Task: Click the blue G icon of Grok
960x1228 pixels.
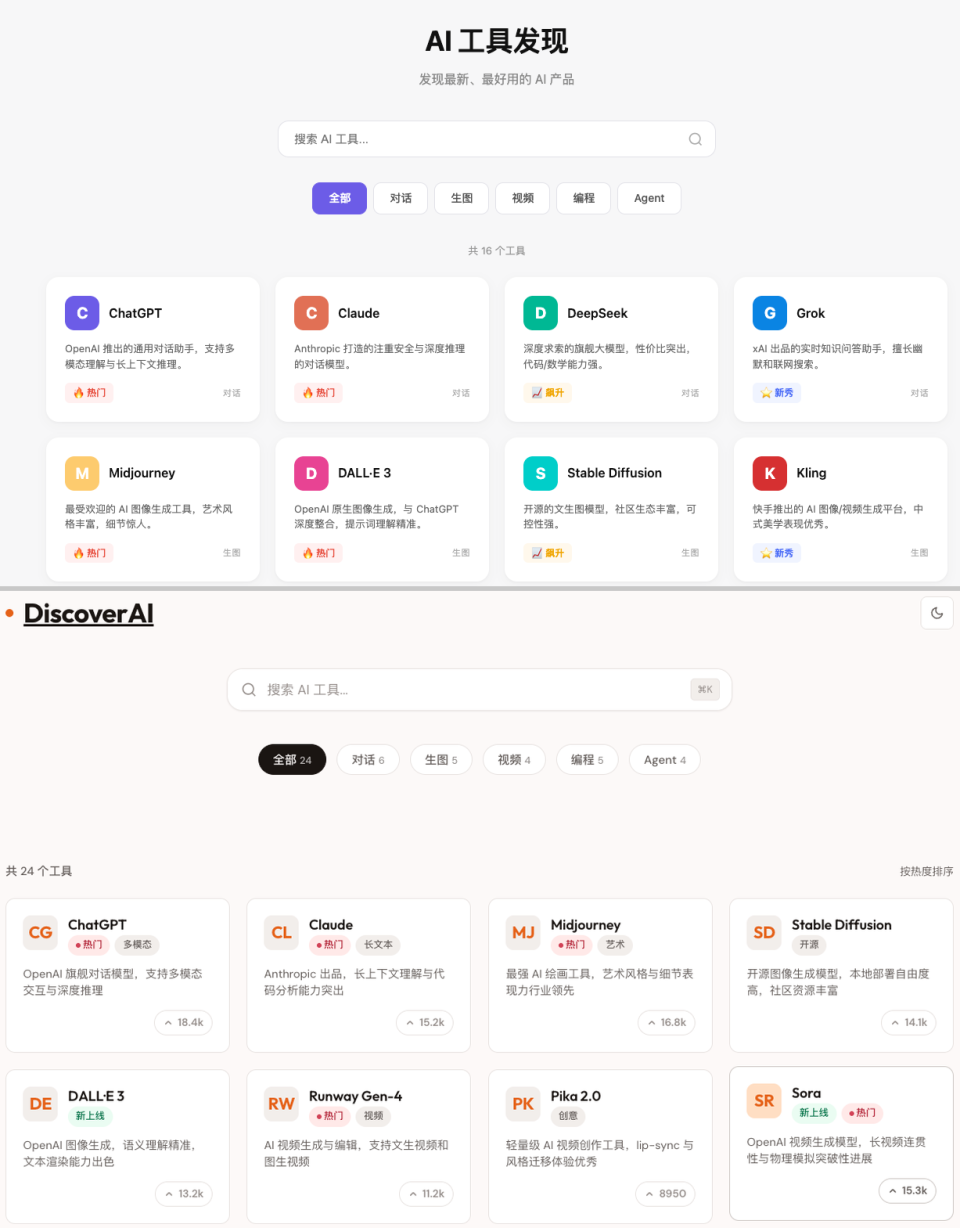Action: click(x=770, y=313)
